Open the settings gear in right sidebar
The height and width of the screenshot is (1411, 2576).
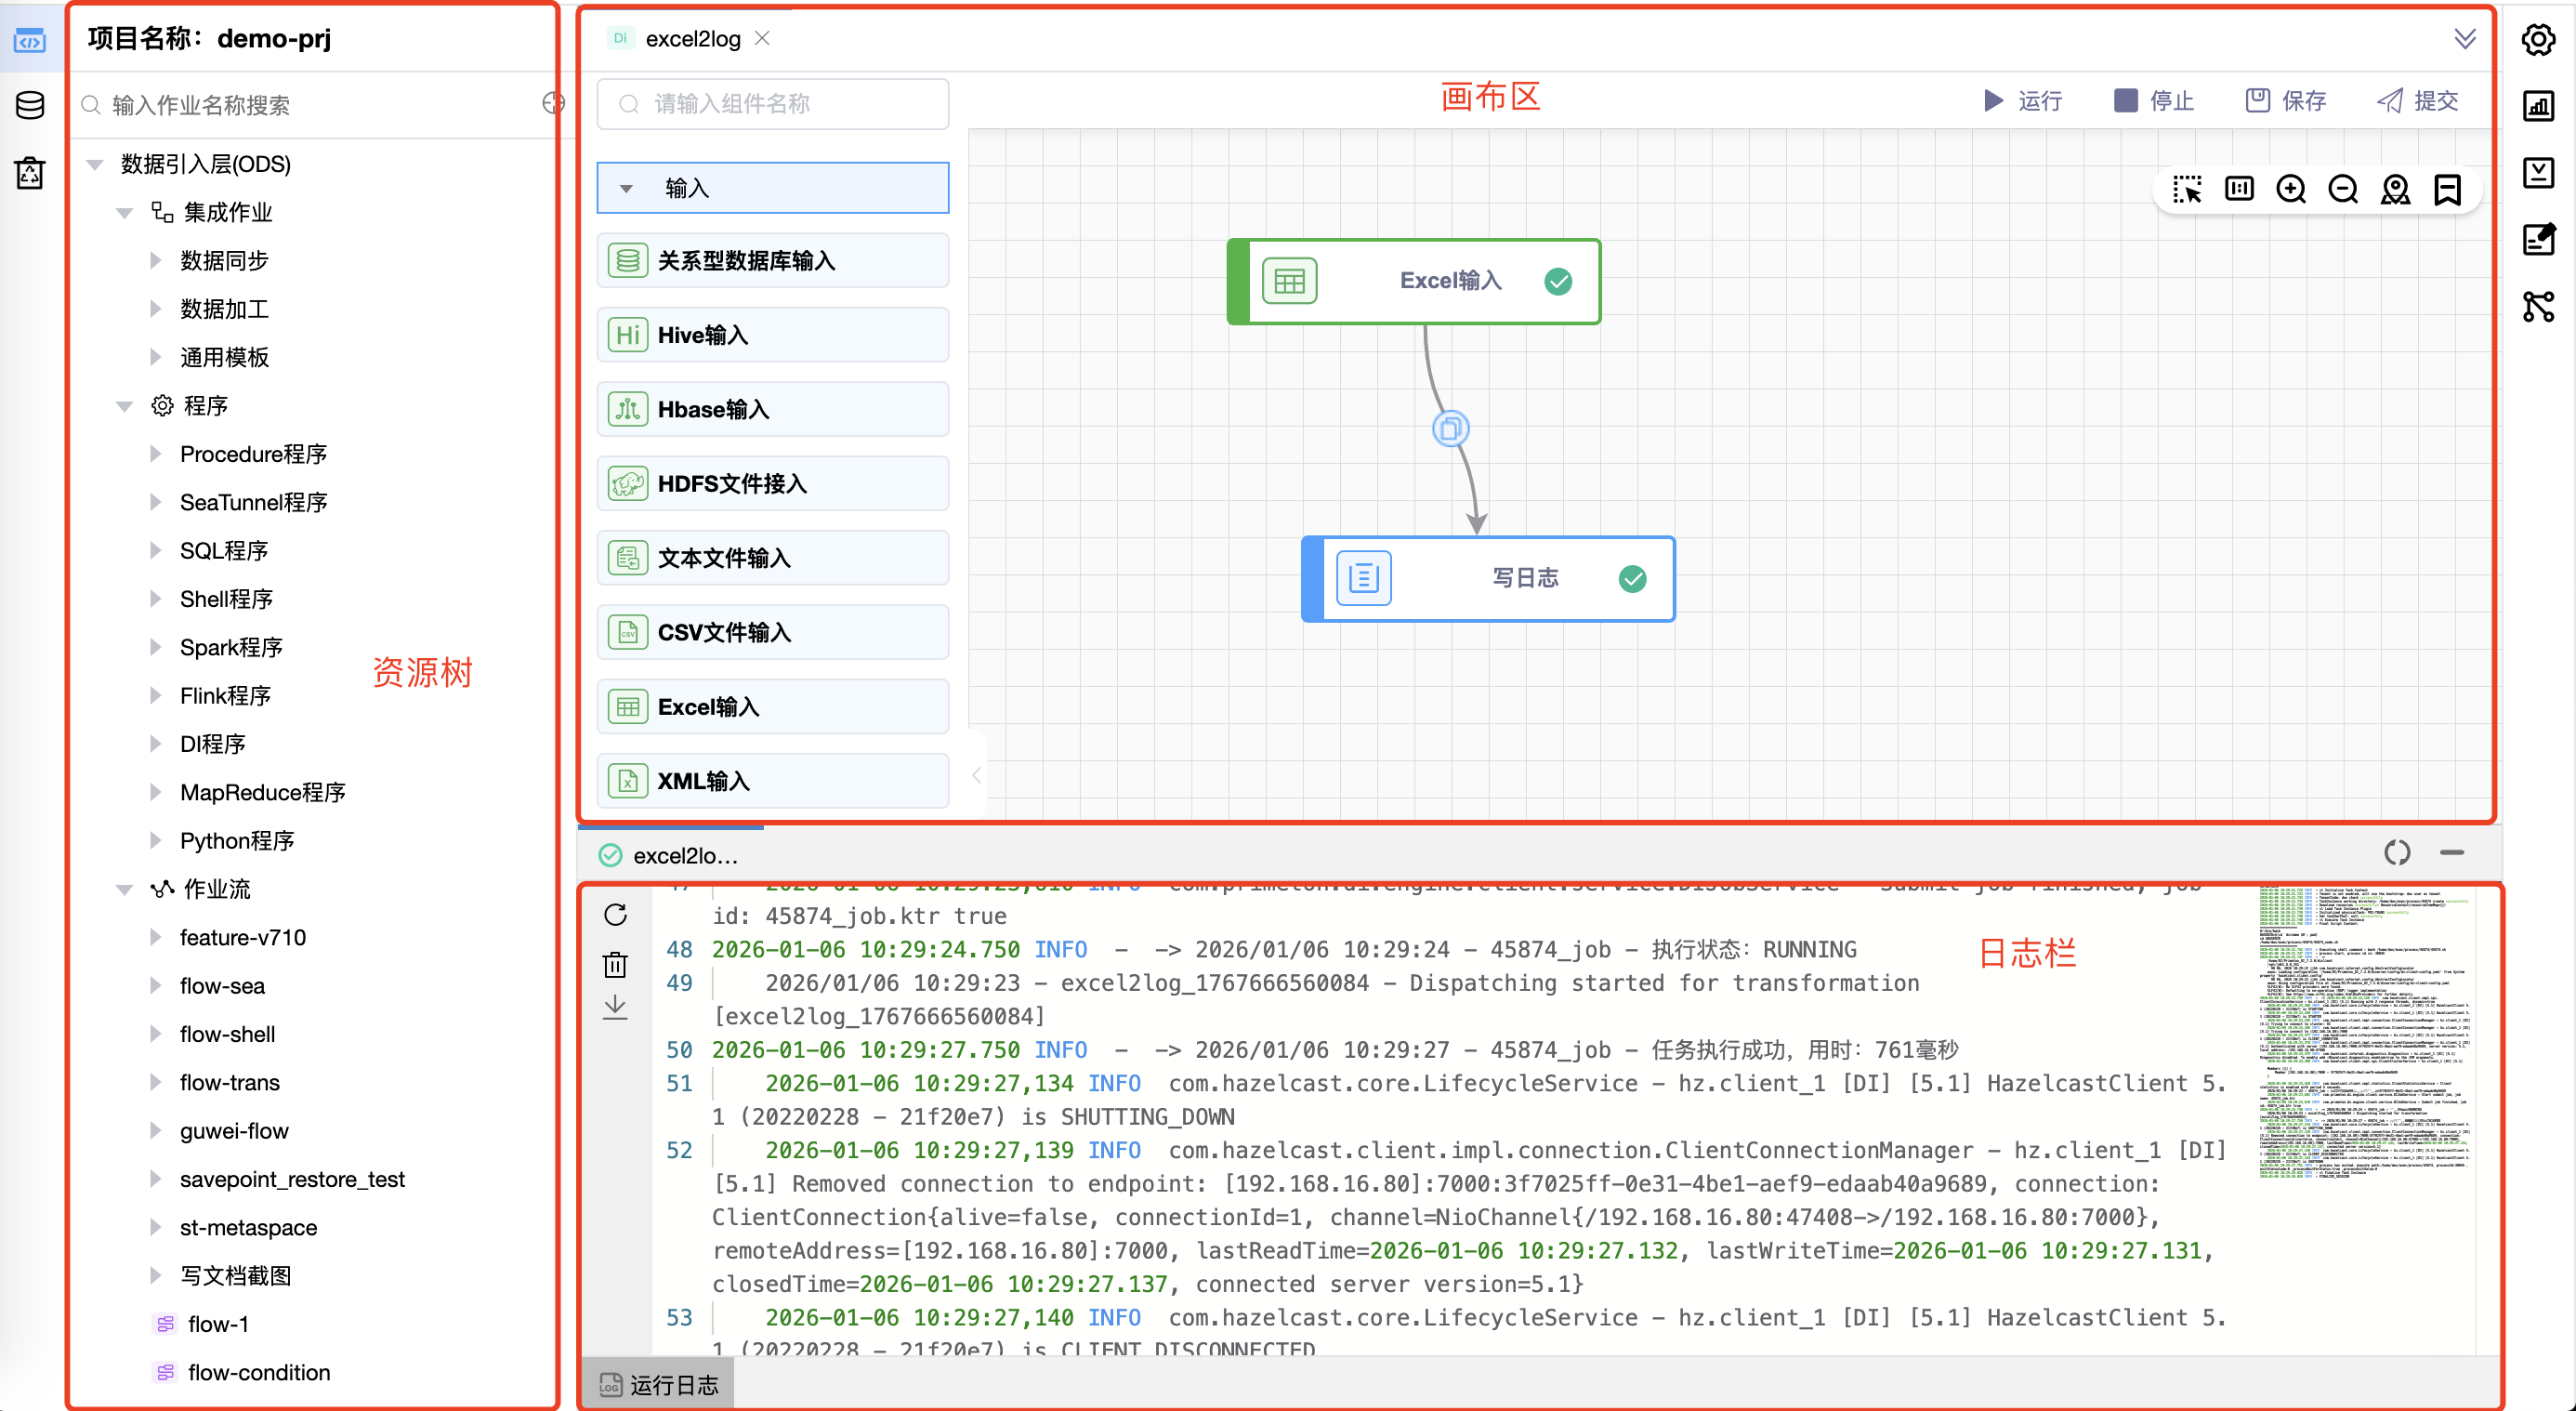(2537, 40)
